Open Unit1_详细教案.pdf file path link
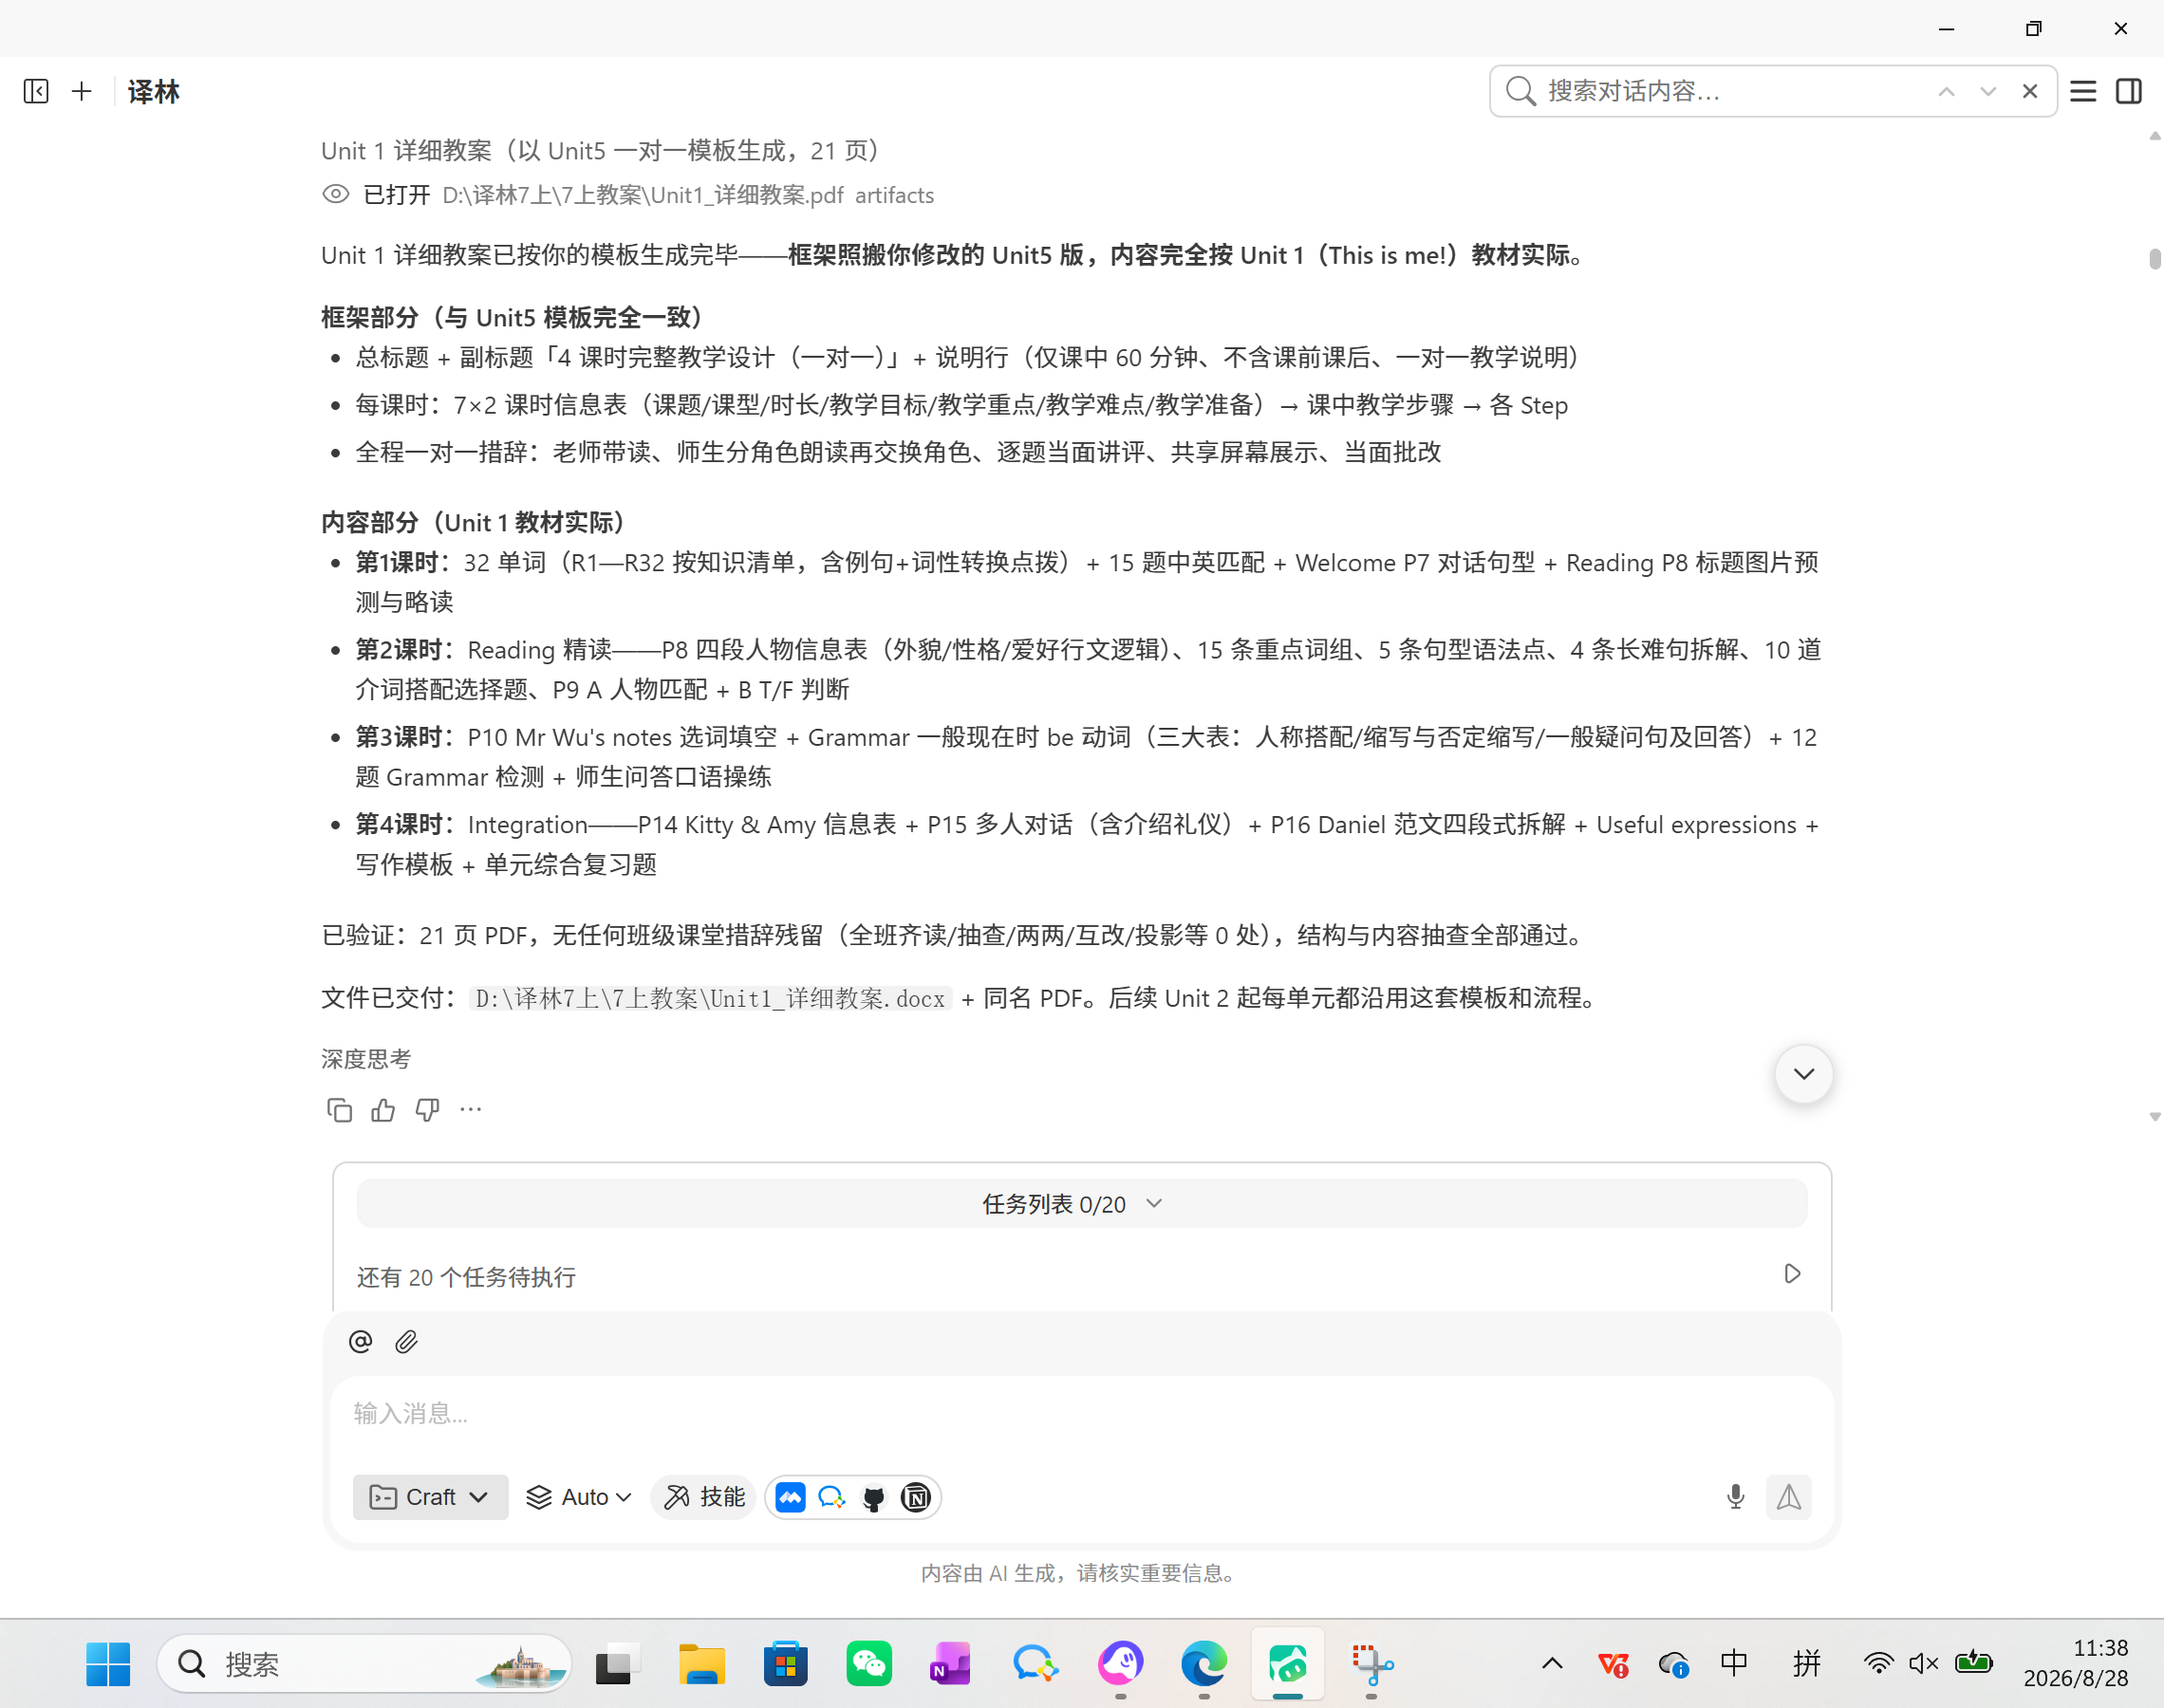 pos(643,195)
